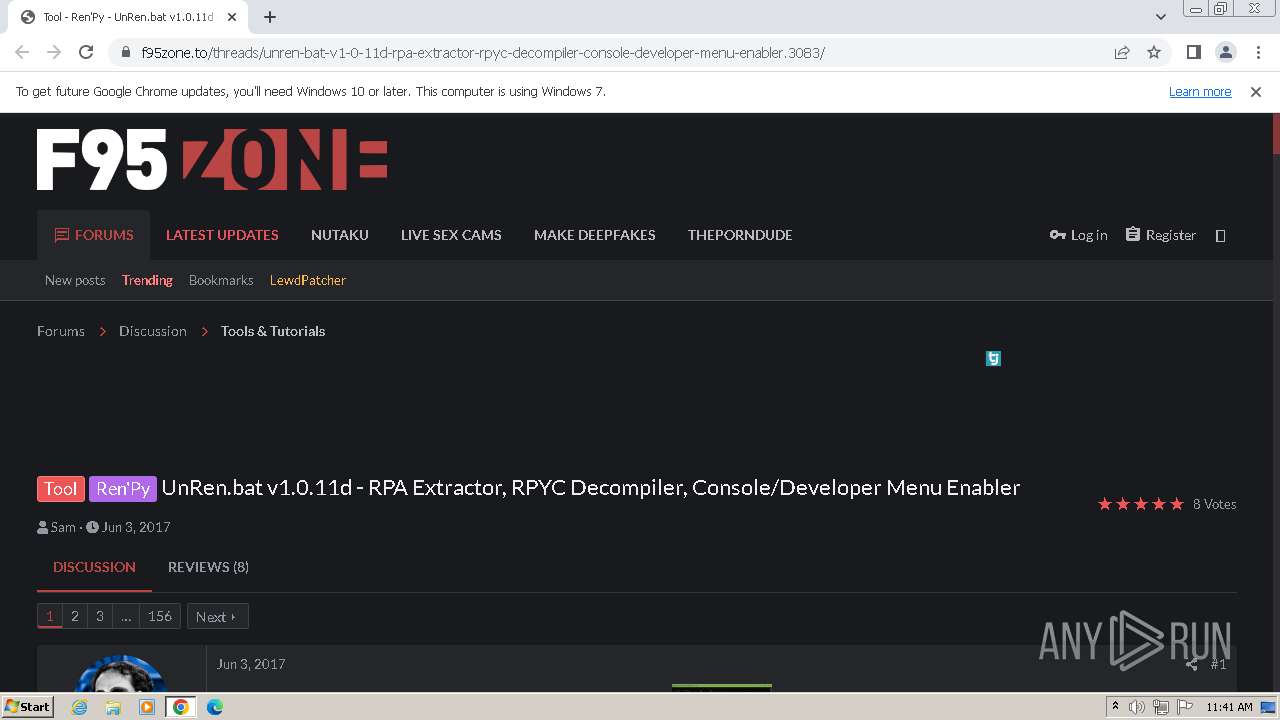The width and height of the screenshot is (1280, 720).
Task: Open the 8 Votes link
Action: (1215, 504)
